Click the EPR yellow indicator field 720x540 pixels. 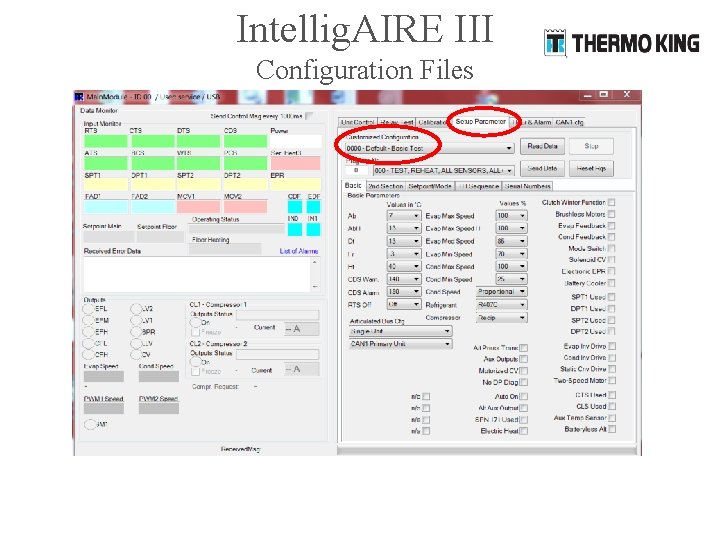(x=295, y=185)
